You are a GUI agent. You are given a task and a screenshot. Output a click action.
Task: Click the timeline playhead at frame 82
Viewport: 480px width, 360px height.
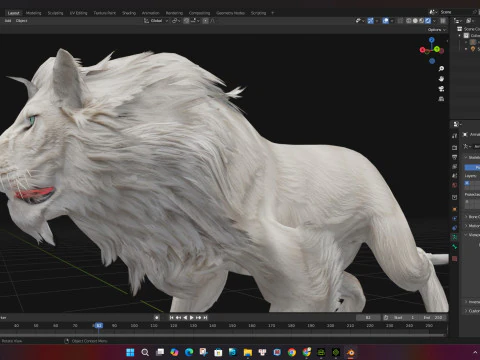[99, 325]
